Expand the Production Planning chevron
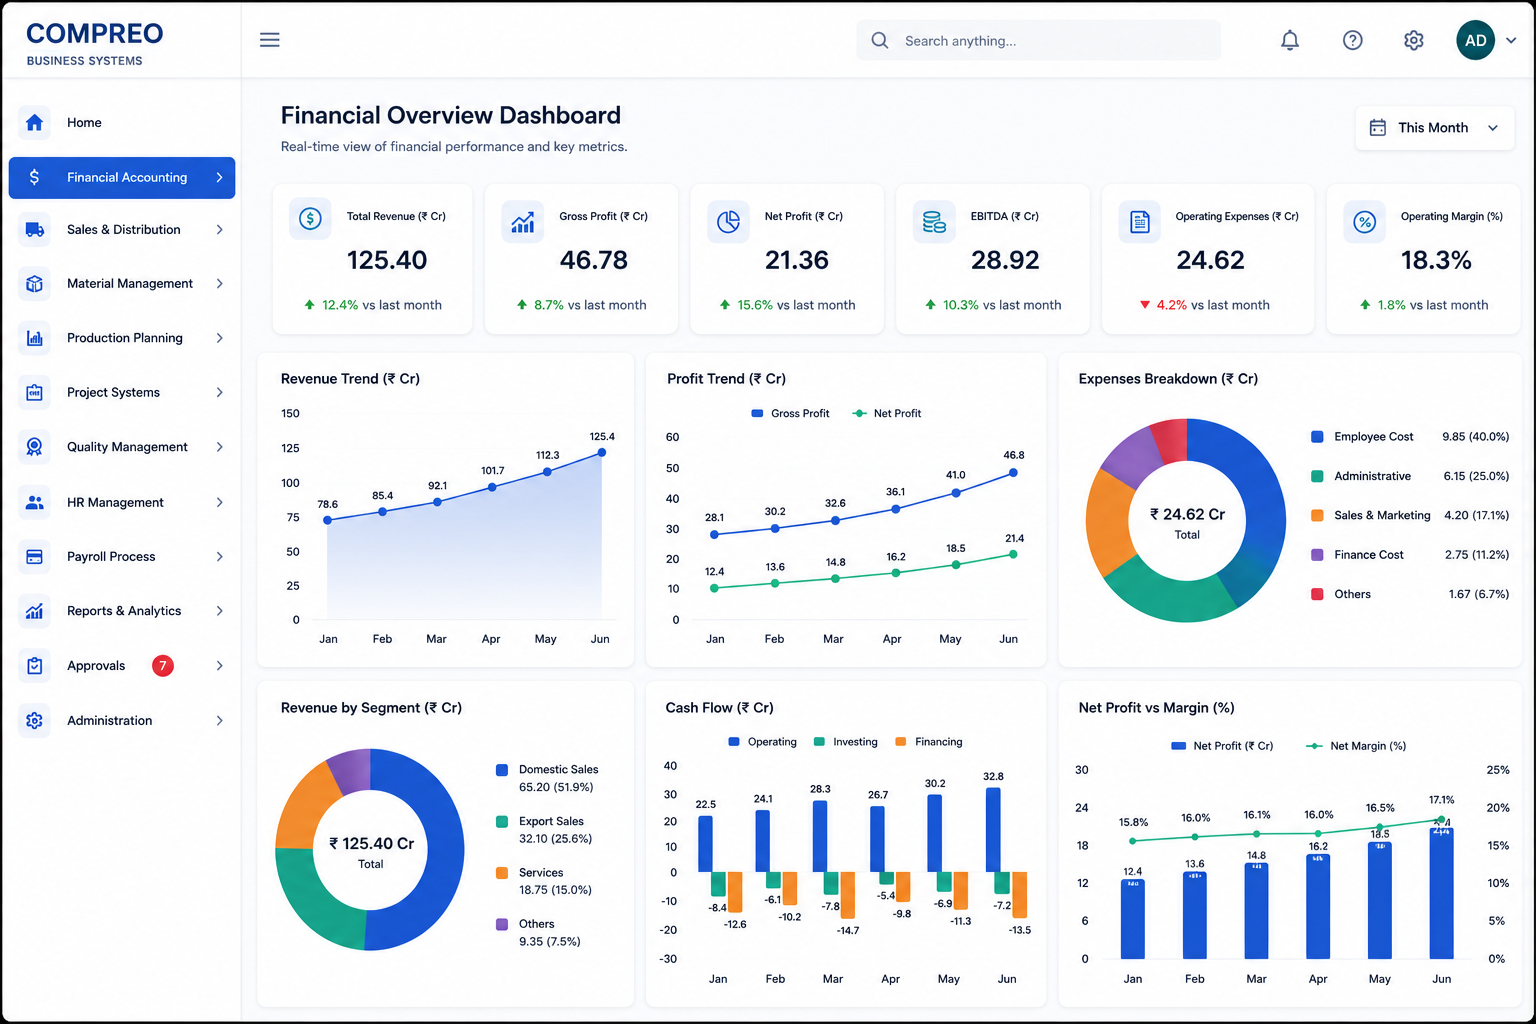Screen dimensions: 1536x1024 (219, 338)
